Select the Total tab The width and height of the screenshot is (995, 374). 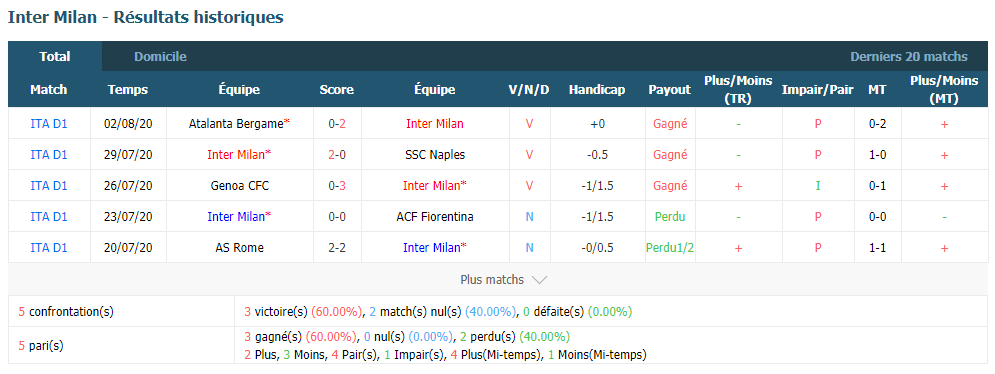(55, 57)
